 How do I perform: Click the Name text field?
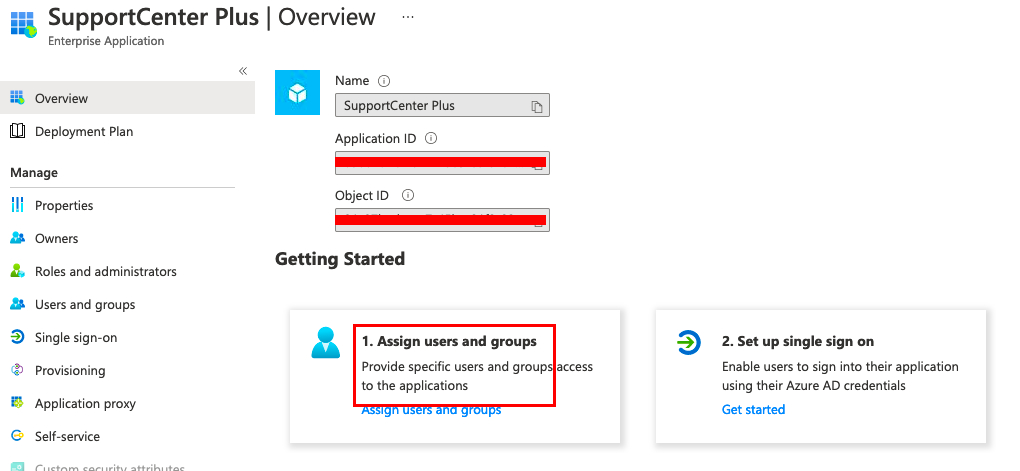432,105
